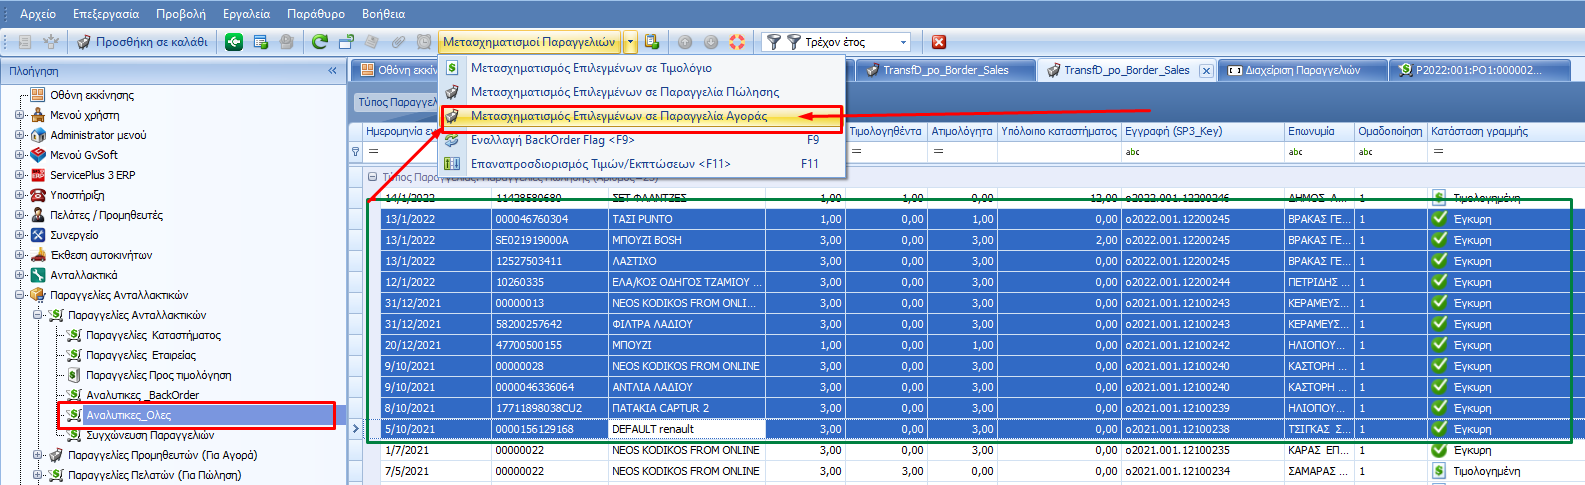This screenshot has height=485, width=1585.
Task: Click the green back arrow toolbar icon
Action: click(234, 42)
